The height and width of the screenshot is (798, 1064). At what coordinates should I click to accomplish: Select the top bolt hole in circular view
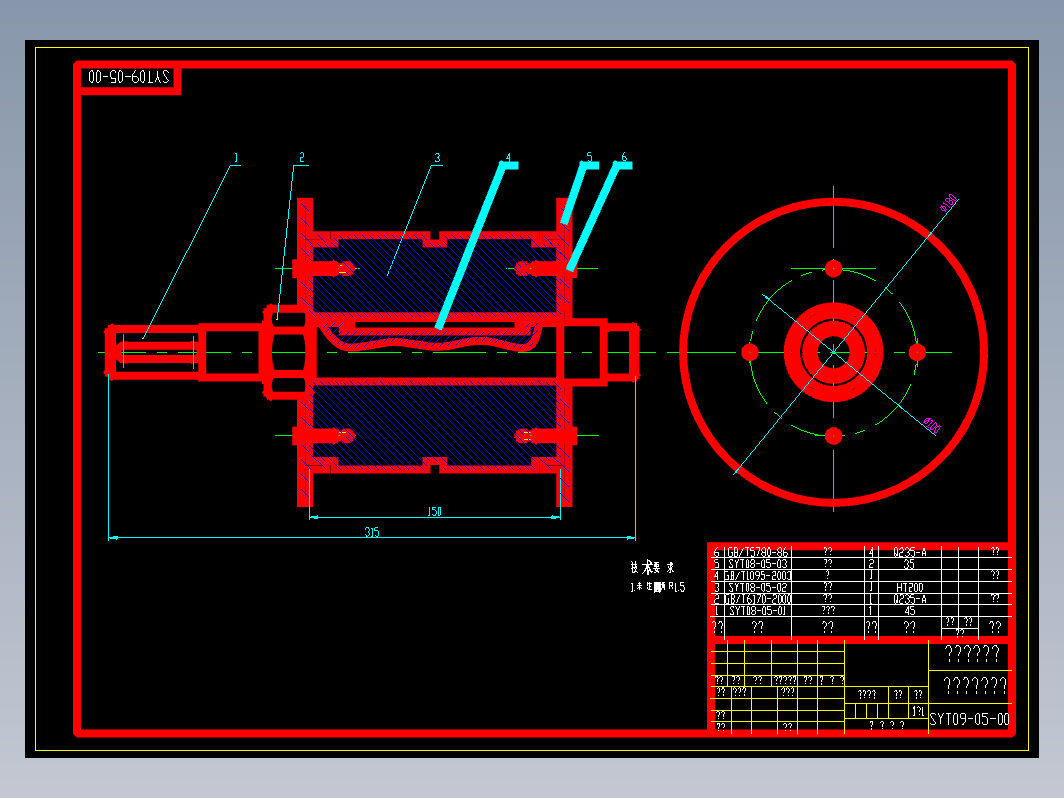[x=833, y=268]
